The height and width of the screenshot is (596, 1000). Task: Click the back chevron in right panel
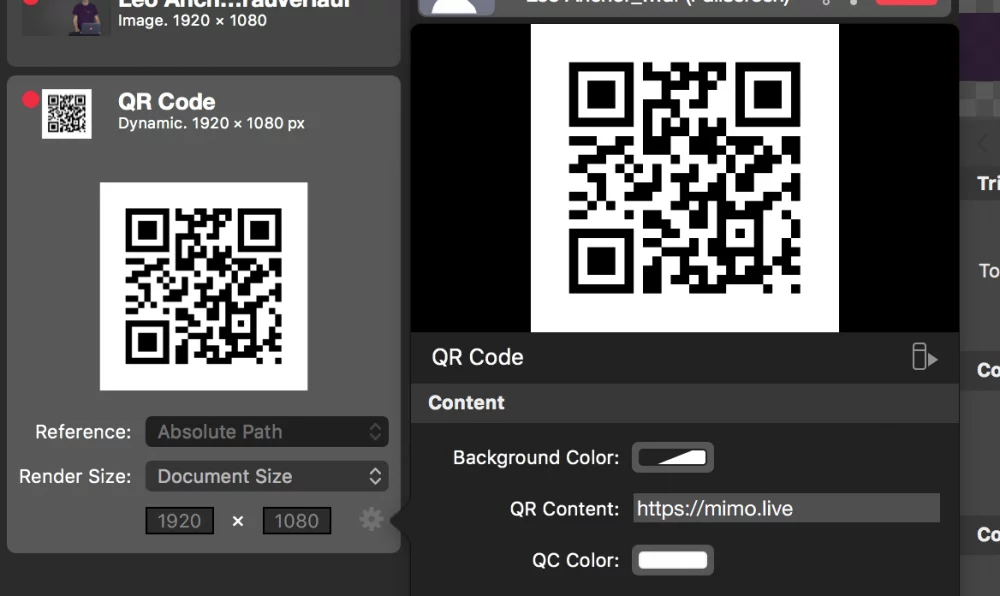[x=983, y=143]
